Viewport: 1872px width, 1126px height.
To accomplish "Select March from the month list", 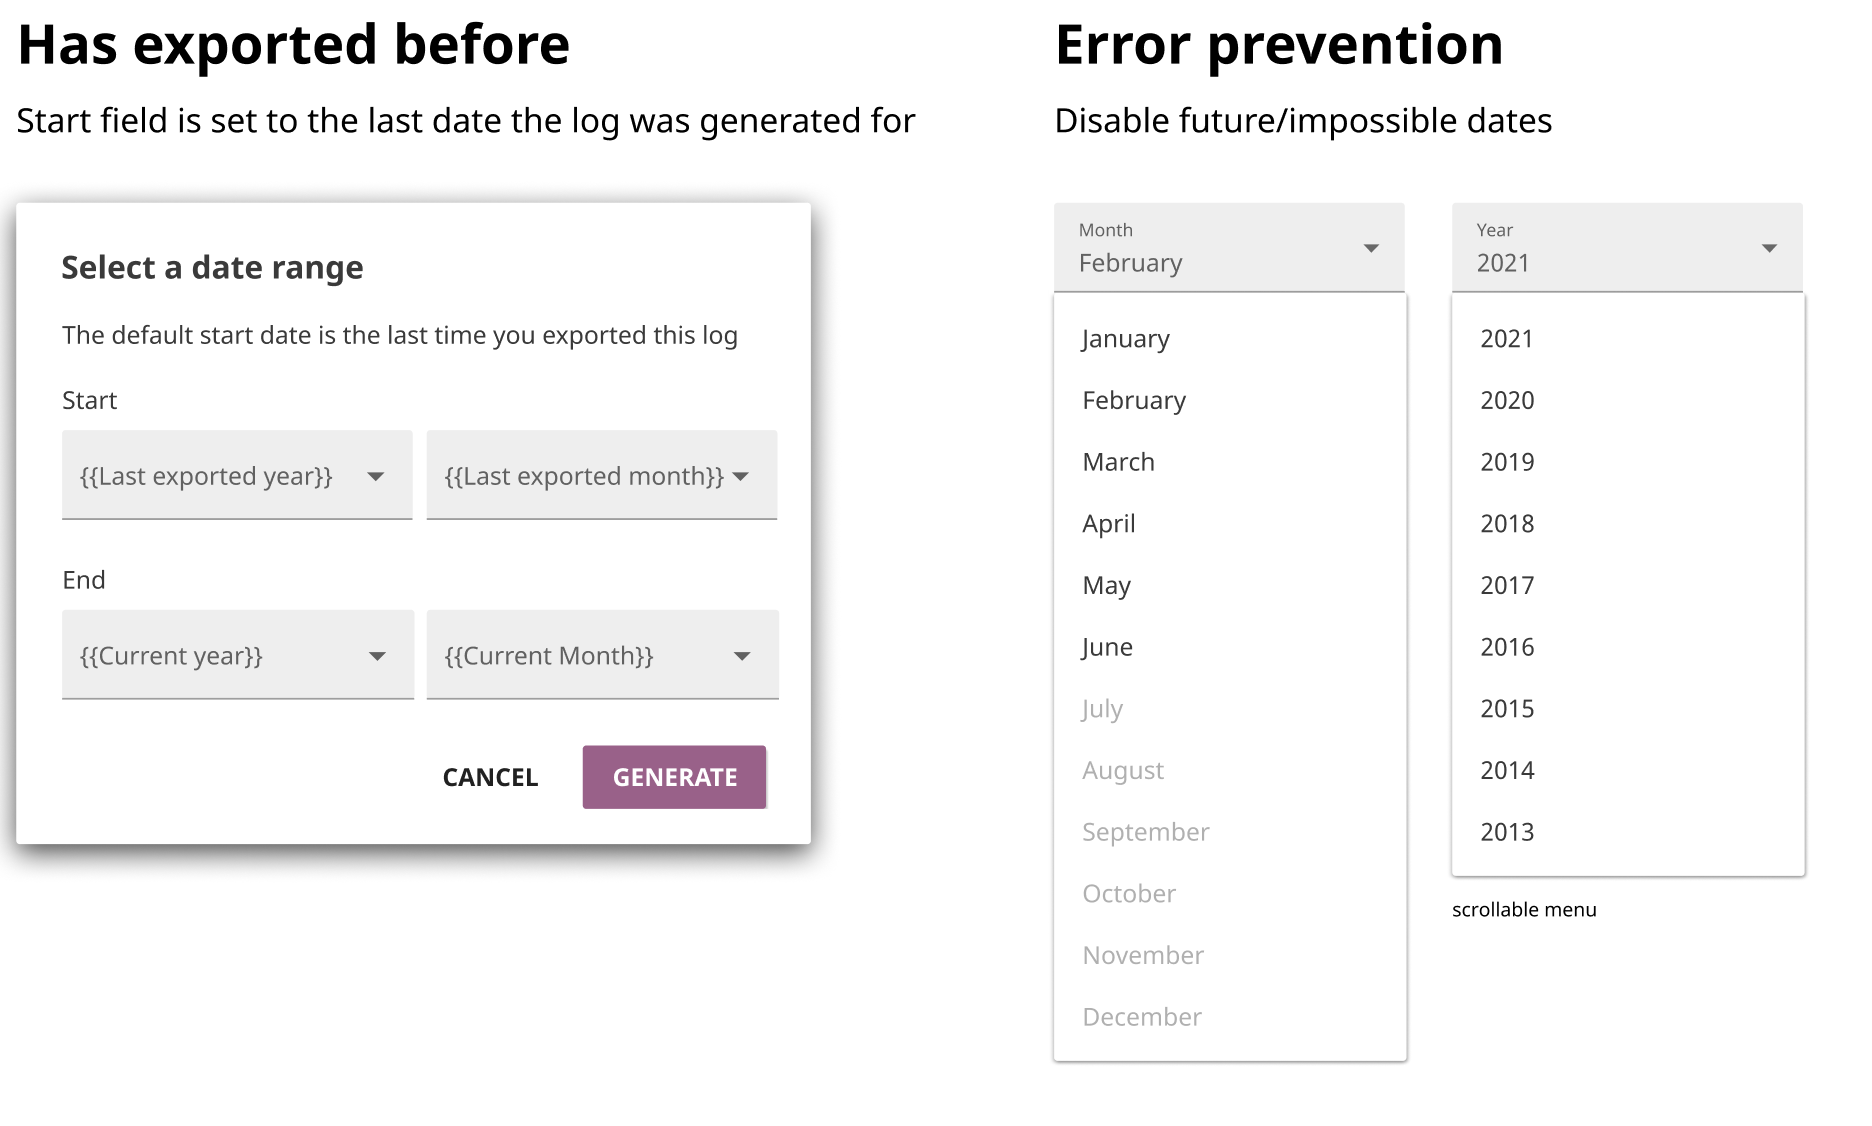I will point(1118,462).
